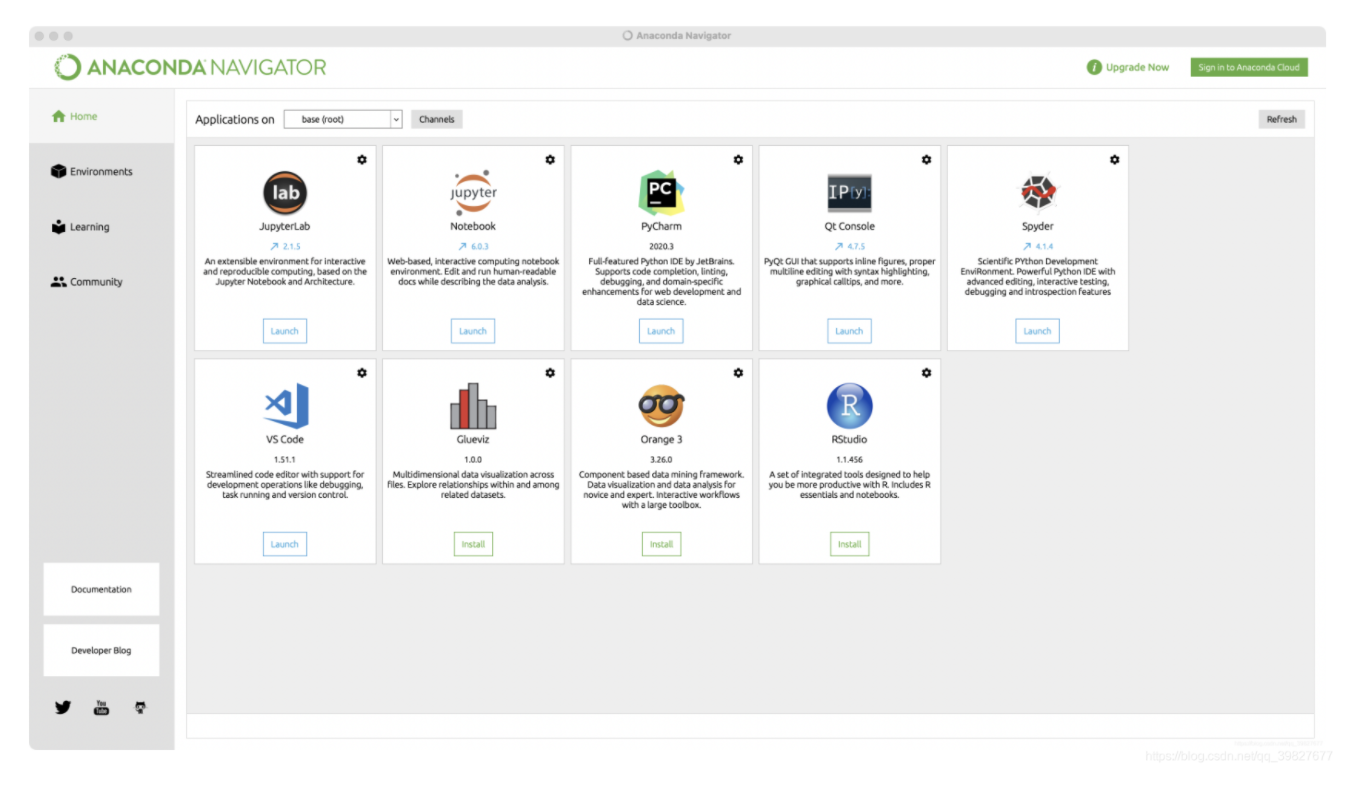The width and height of the screenshot is (1356, 790).
Task: Open the Glueviz gear options
Action: pos(550,373)
